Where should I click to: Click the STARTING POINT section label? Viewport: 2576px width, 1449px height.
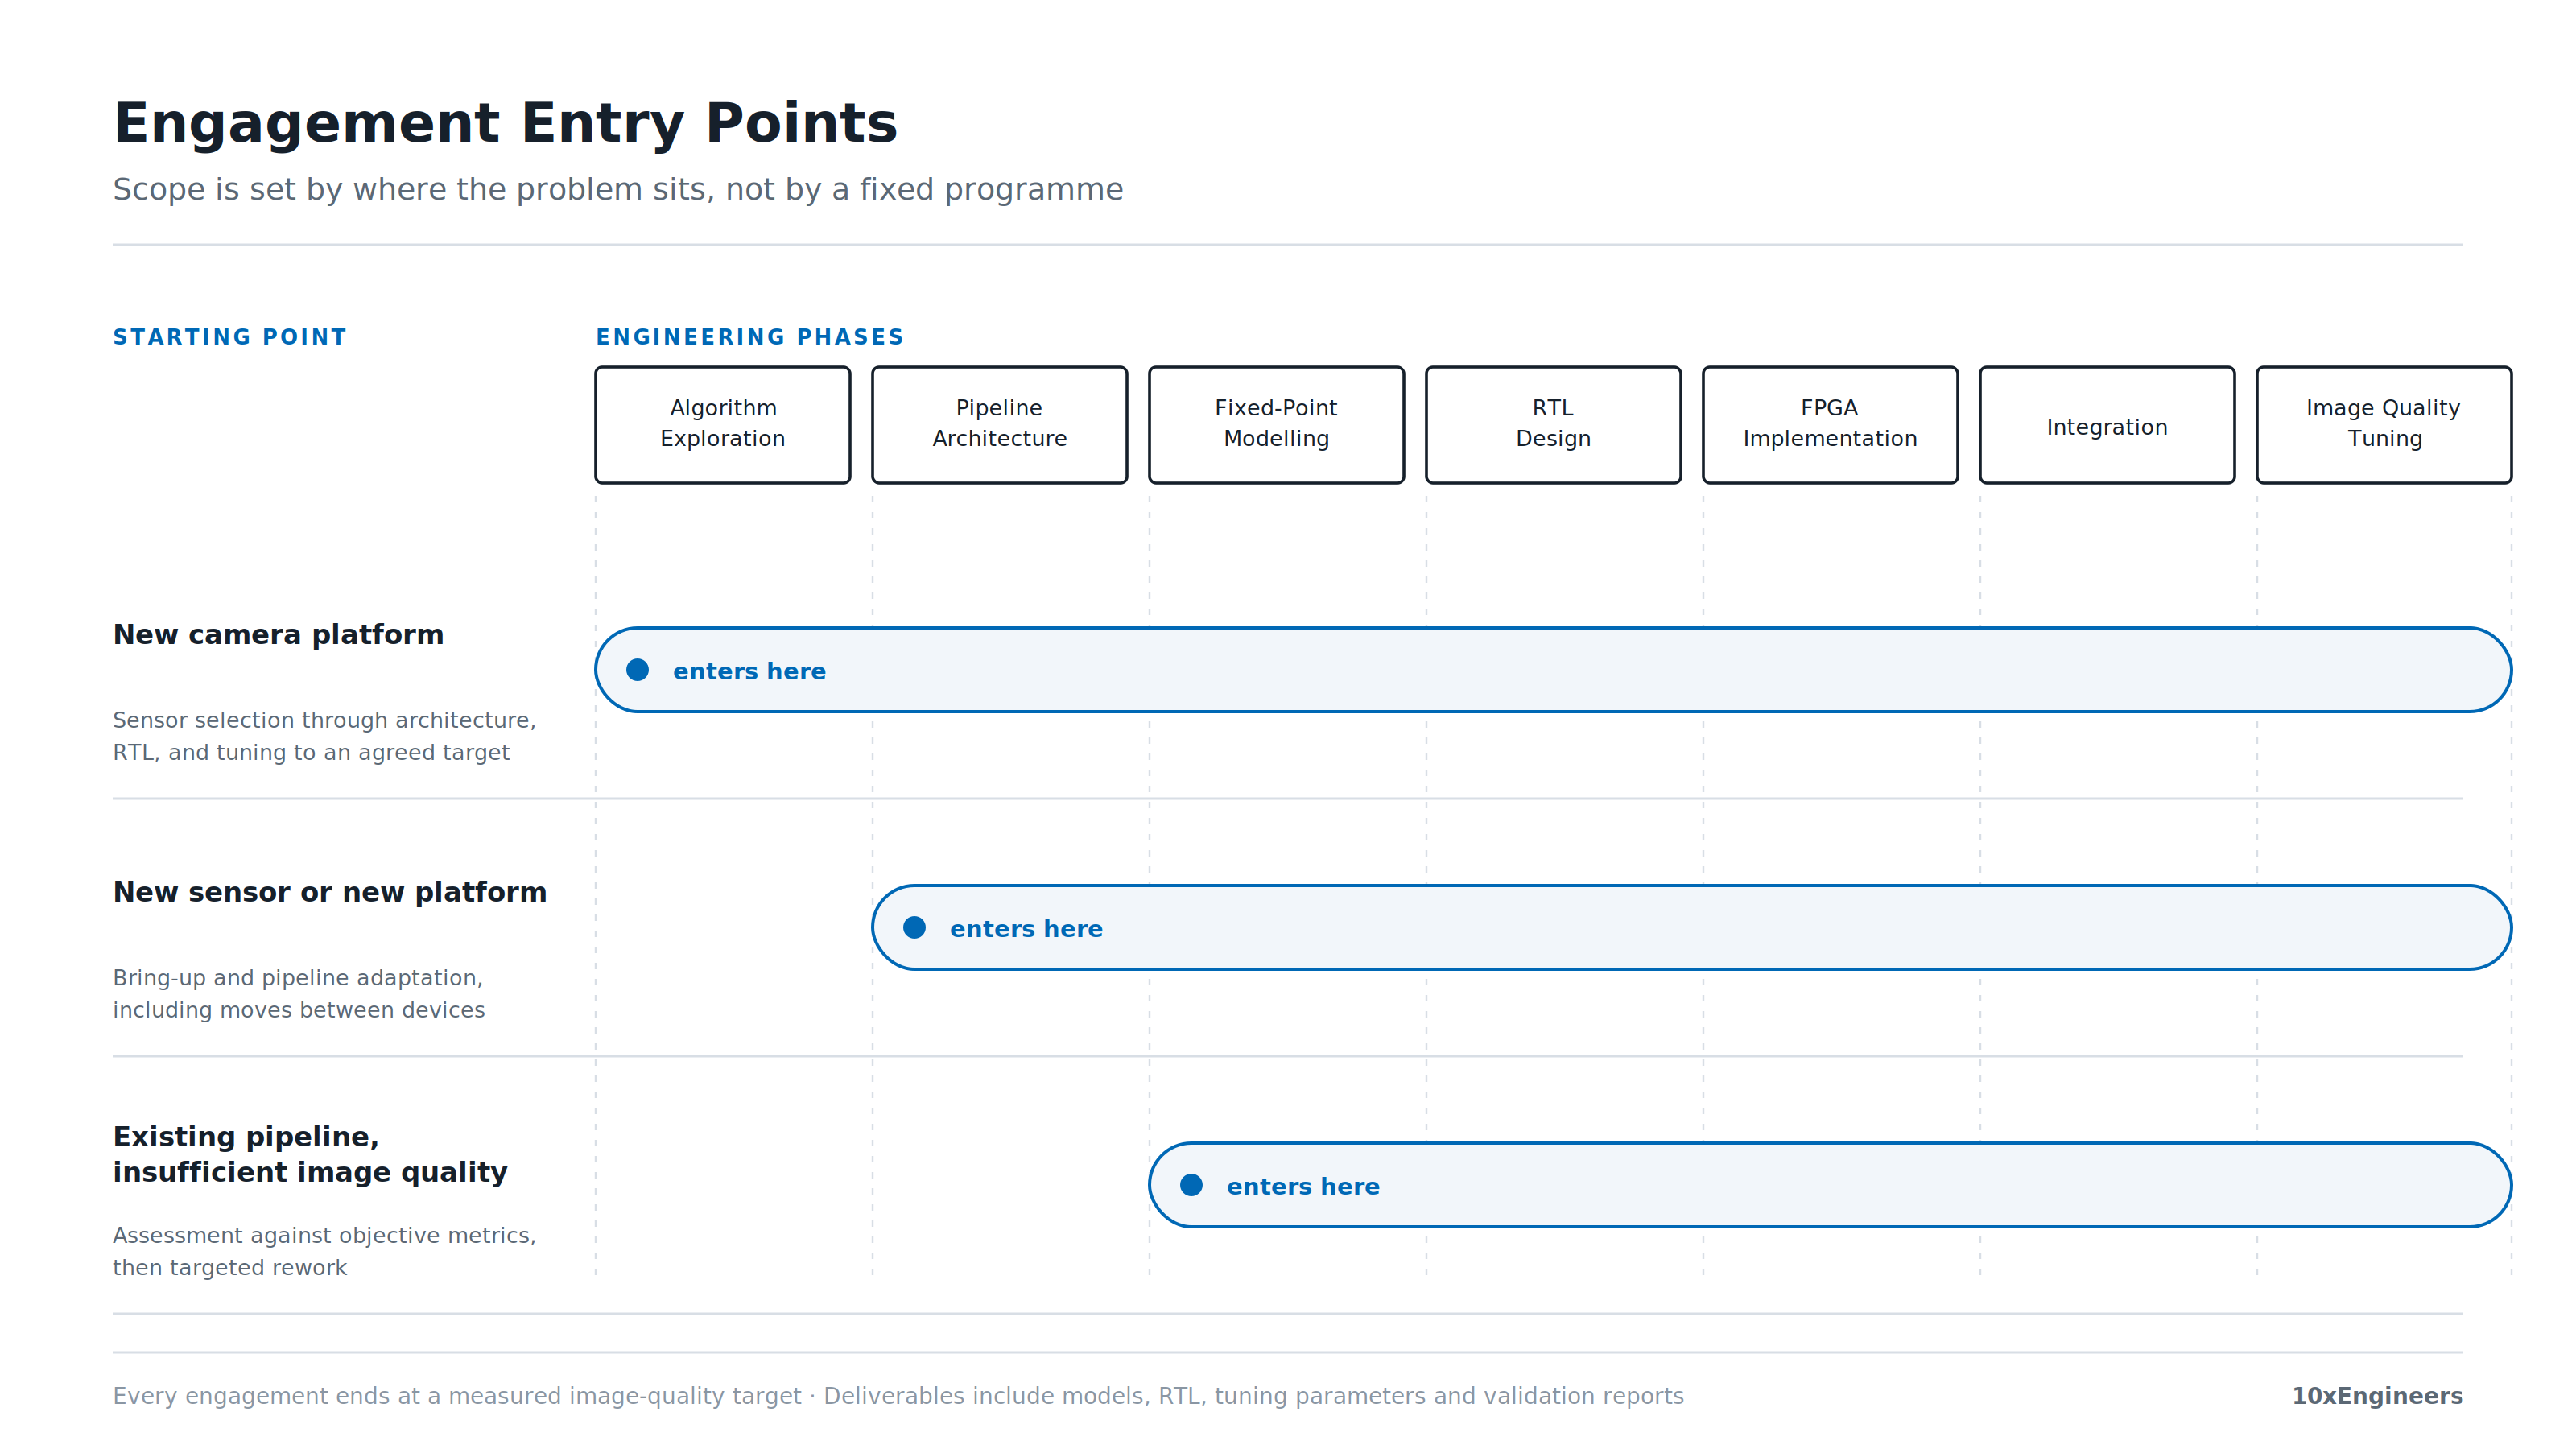[230, 337]
